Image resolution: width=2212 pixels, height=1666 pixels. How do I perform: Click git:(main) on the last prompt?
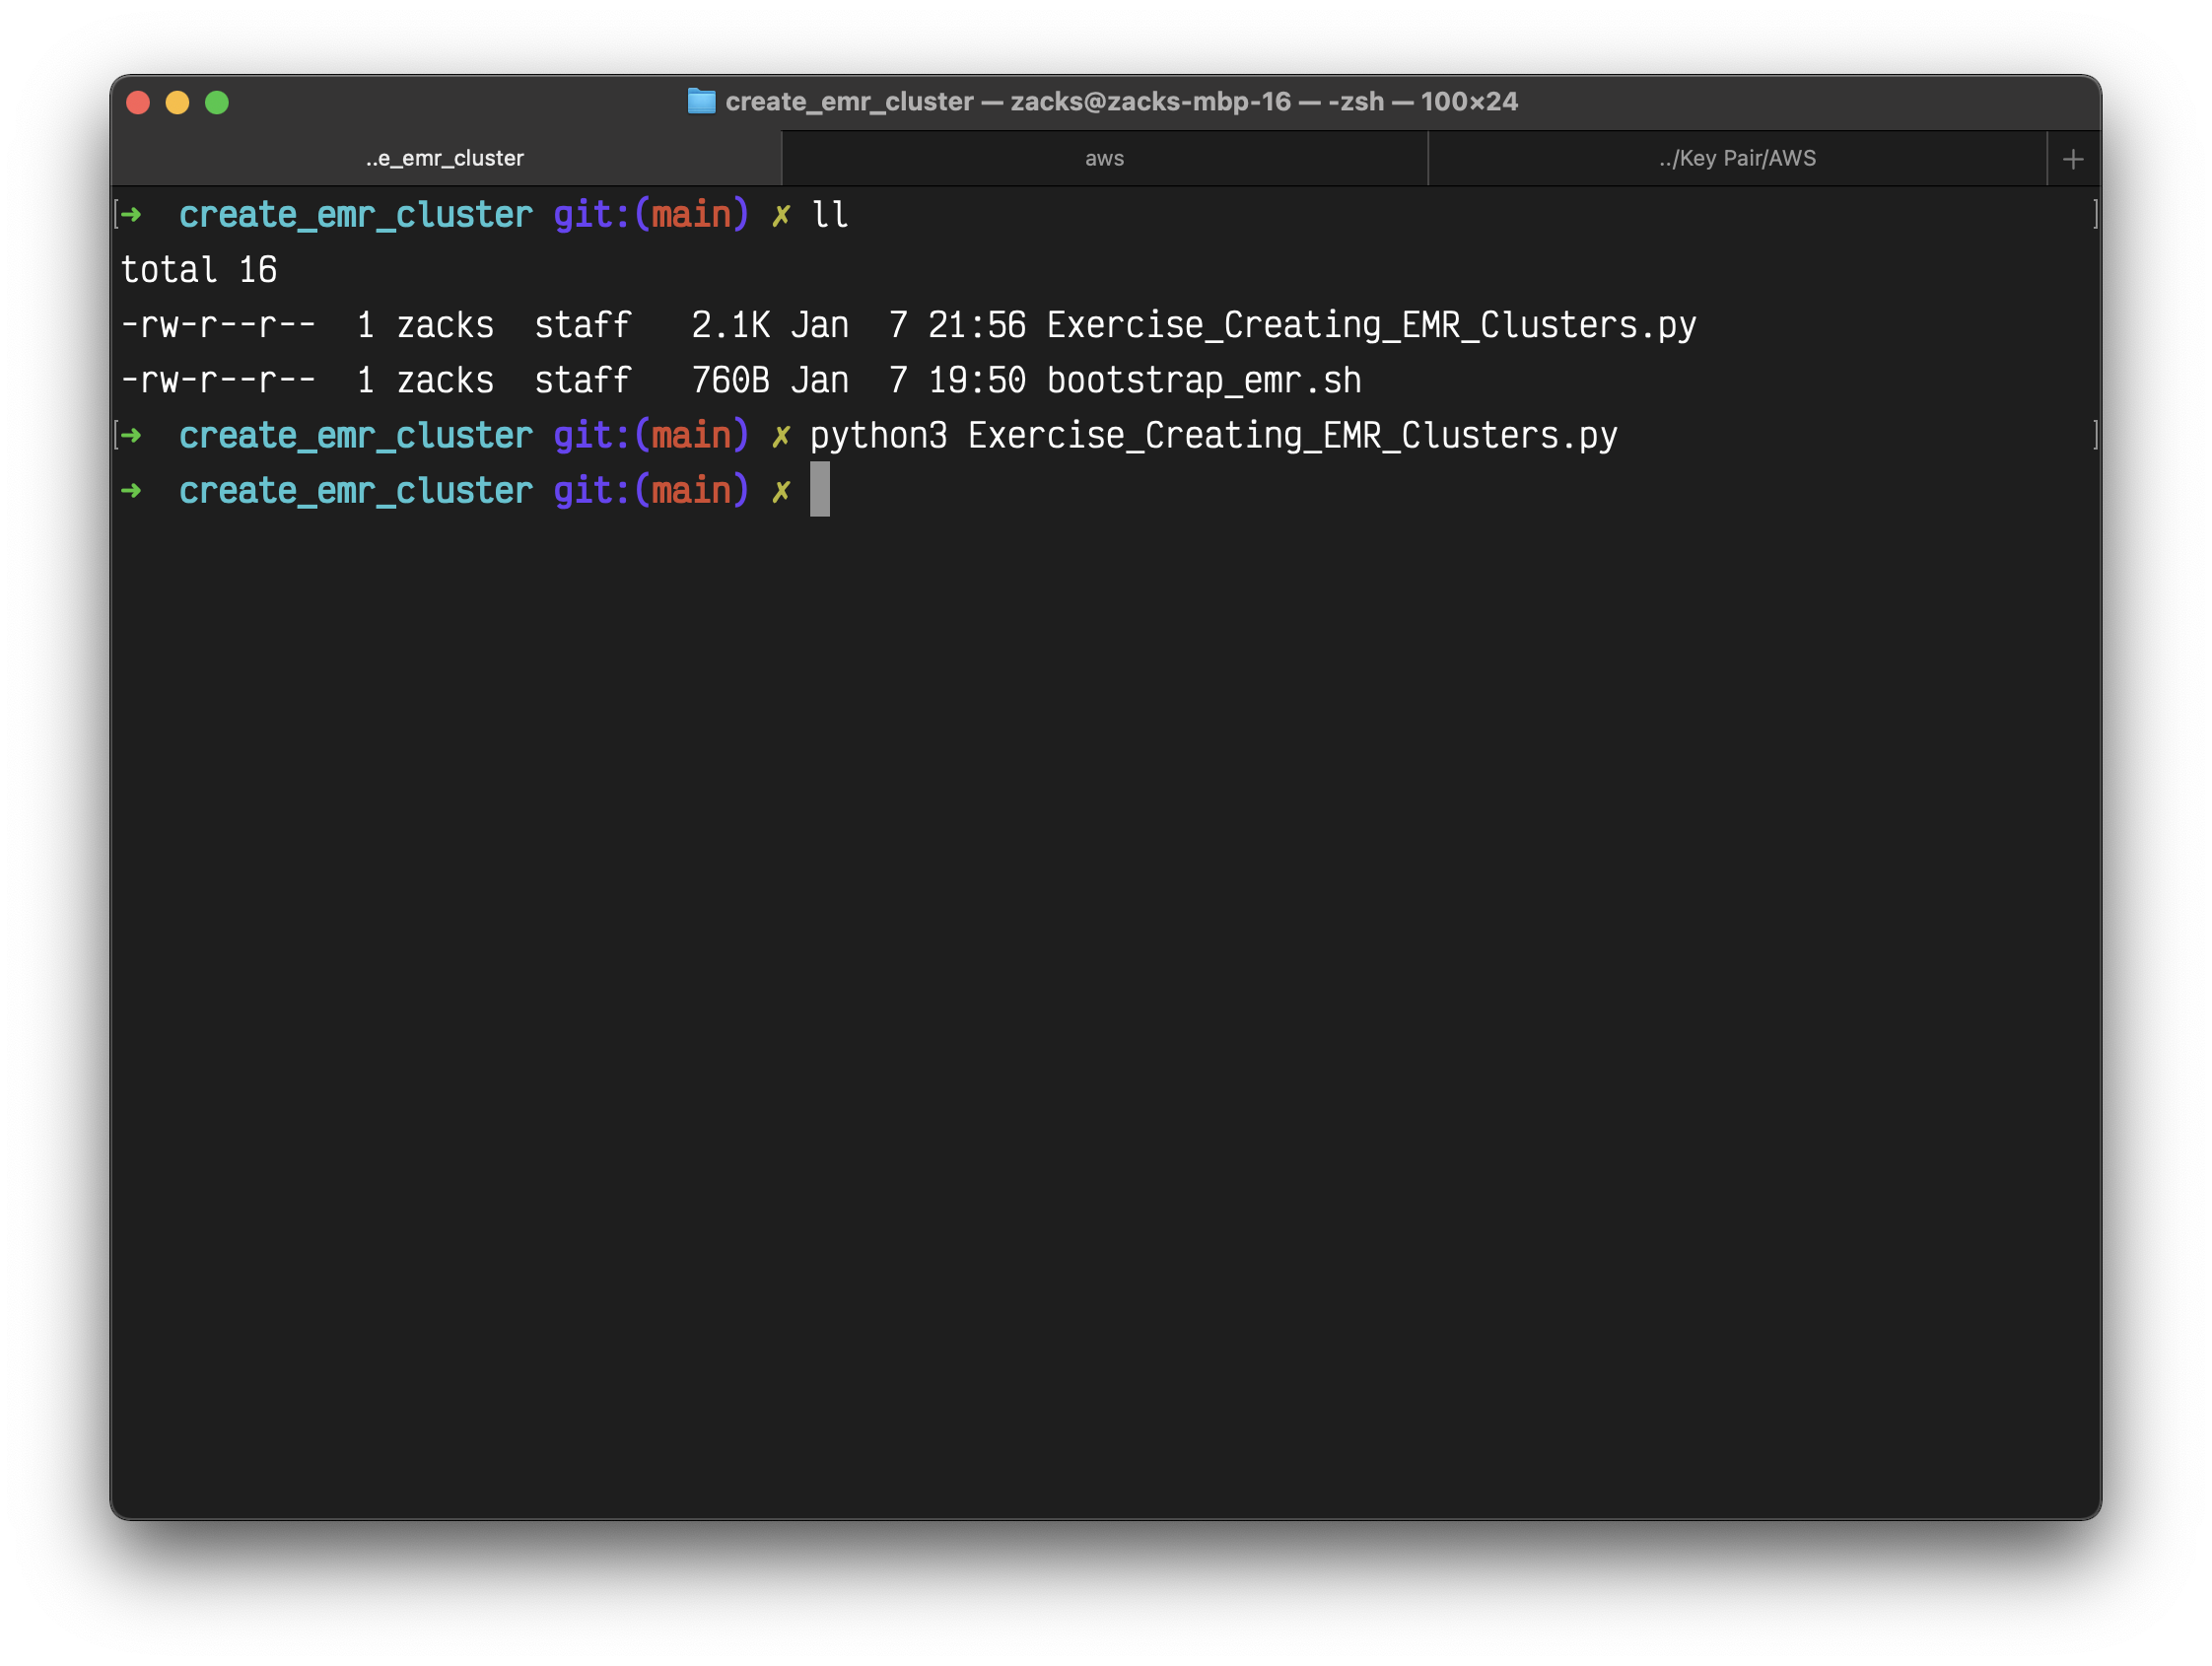pos(650,491)
